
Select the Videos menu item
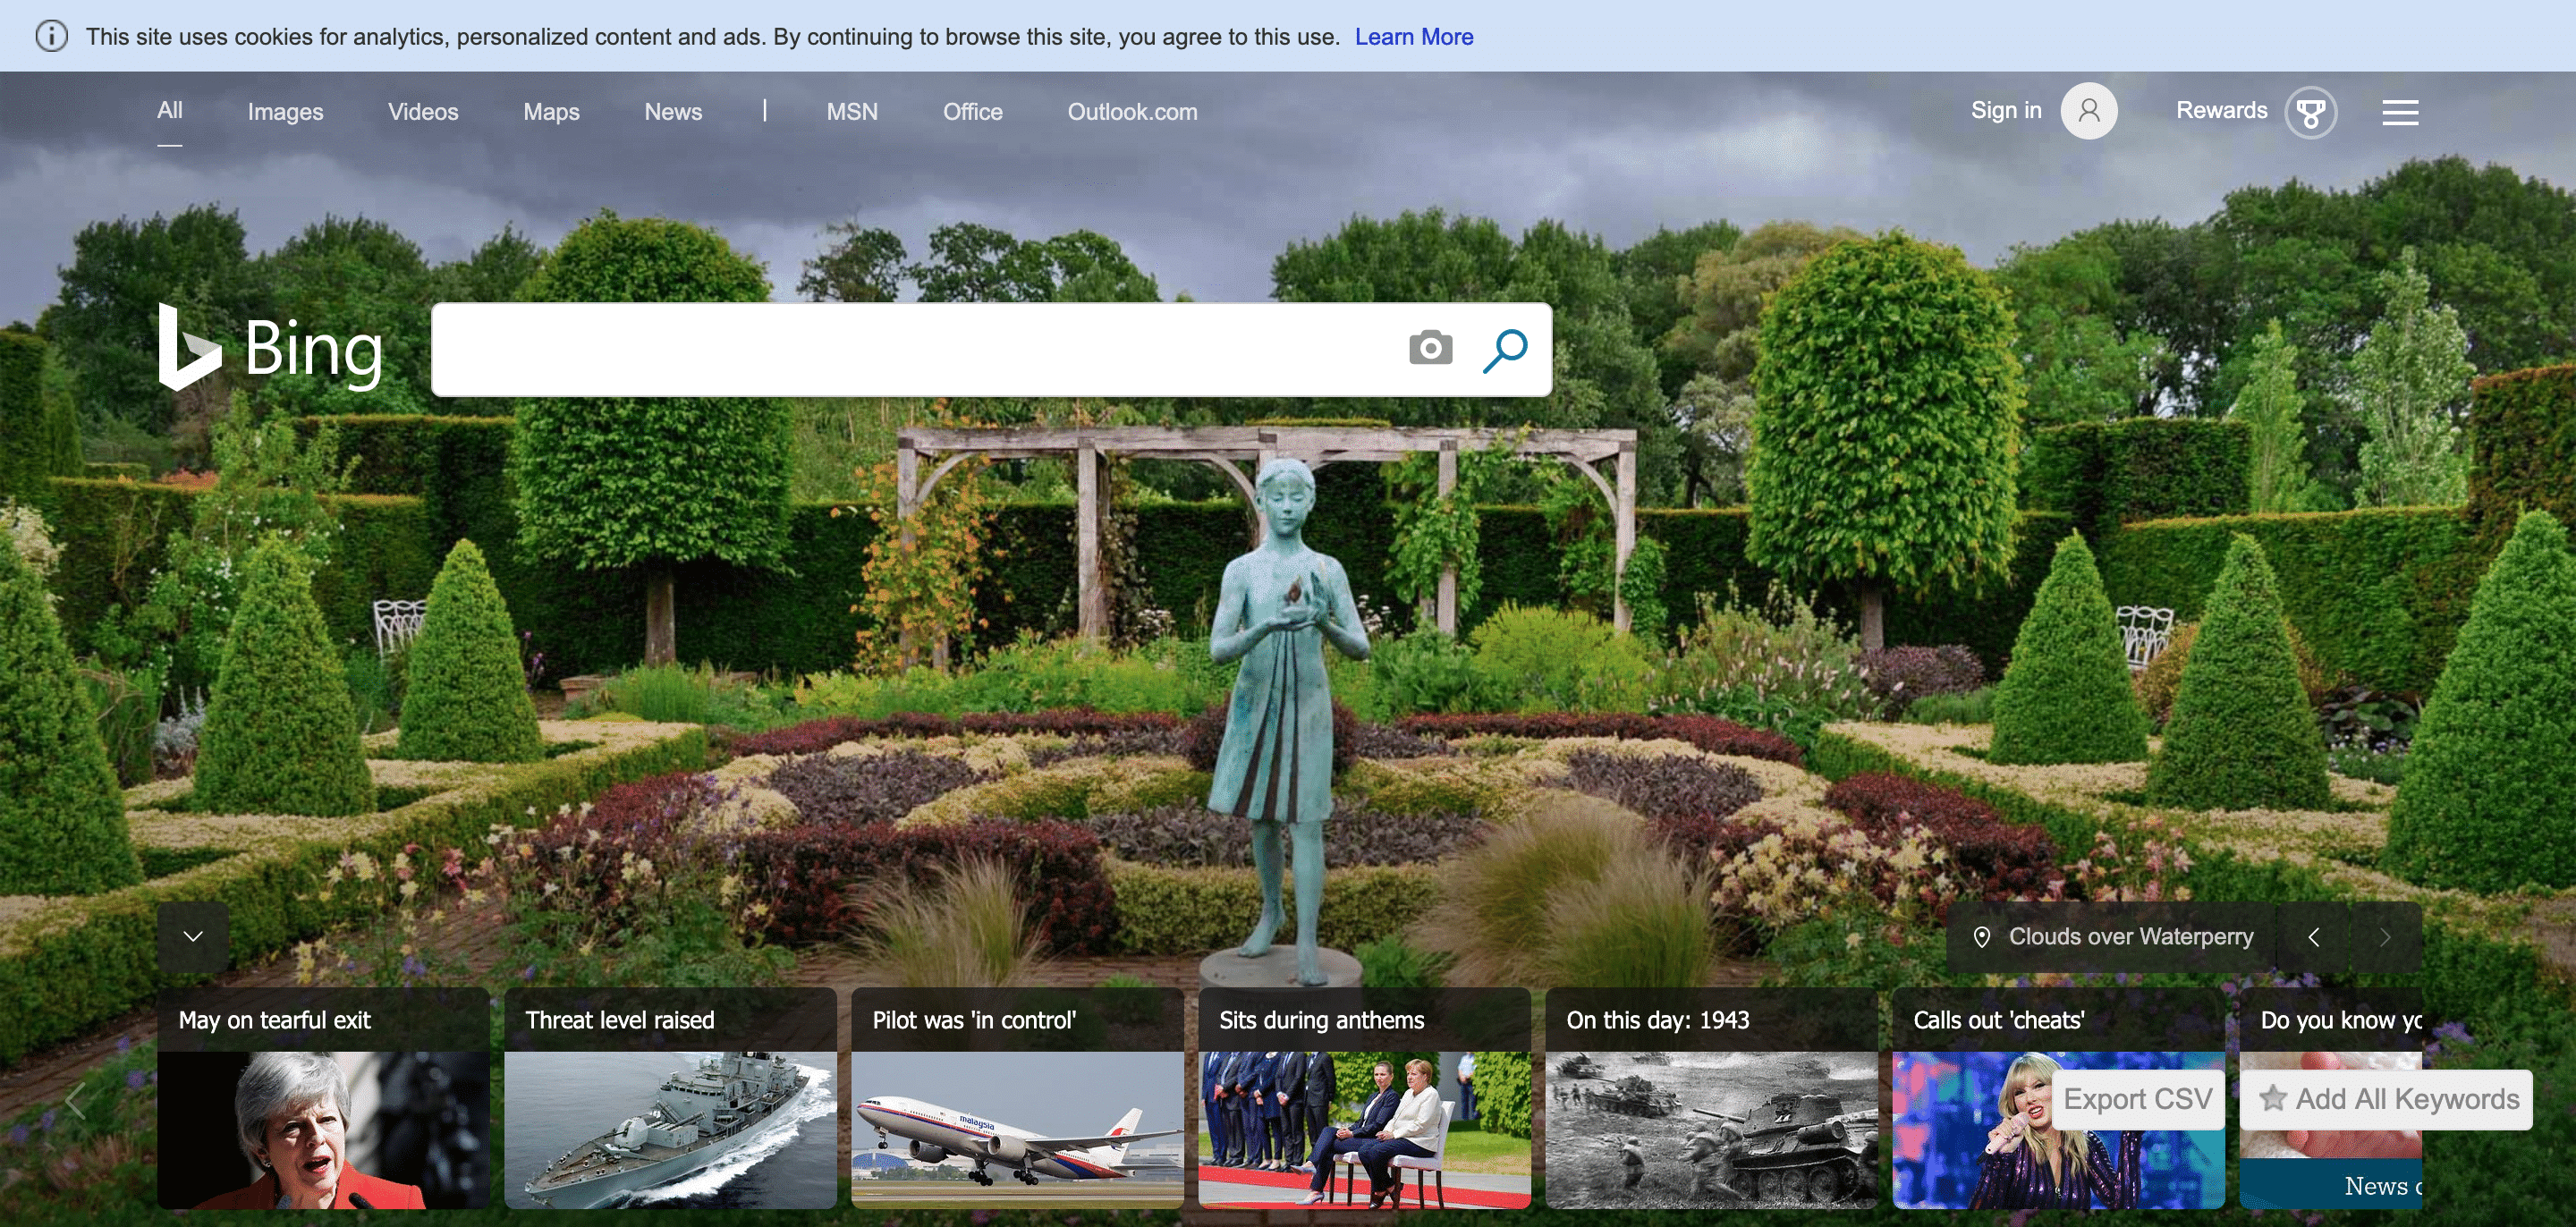(x=422, y=112)
